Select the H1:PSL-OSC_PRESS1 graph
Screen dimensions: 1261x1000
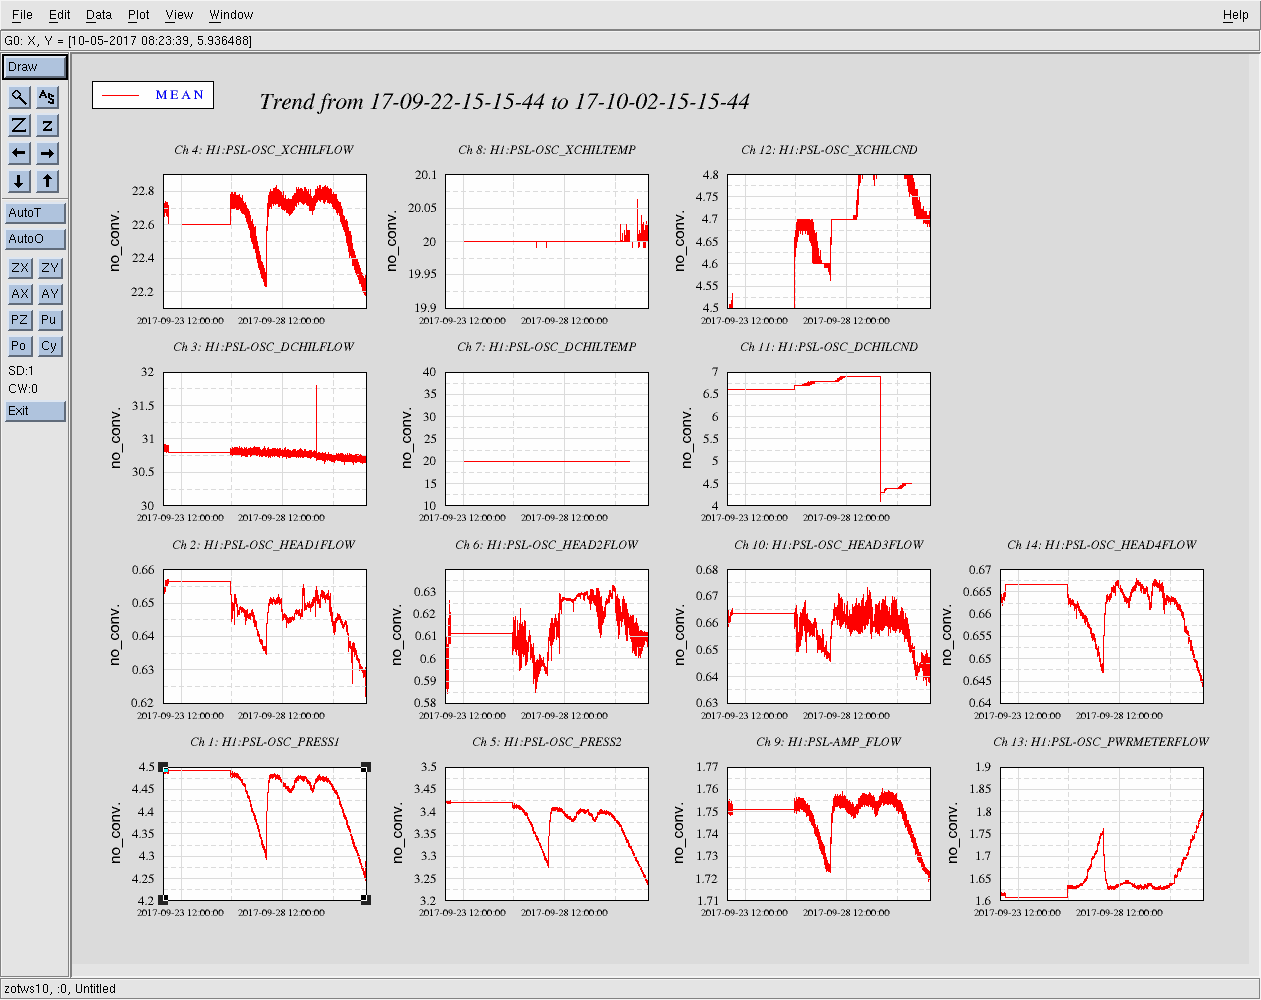(x=265, y=834)
